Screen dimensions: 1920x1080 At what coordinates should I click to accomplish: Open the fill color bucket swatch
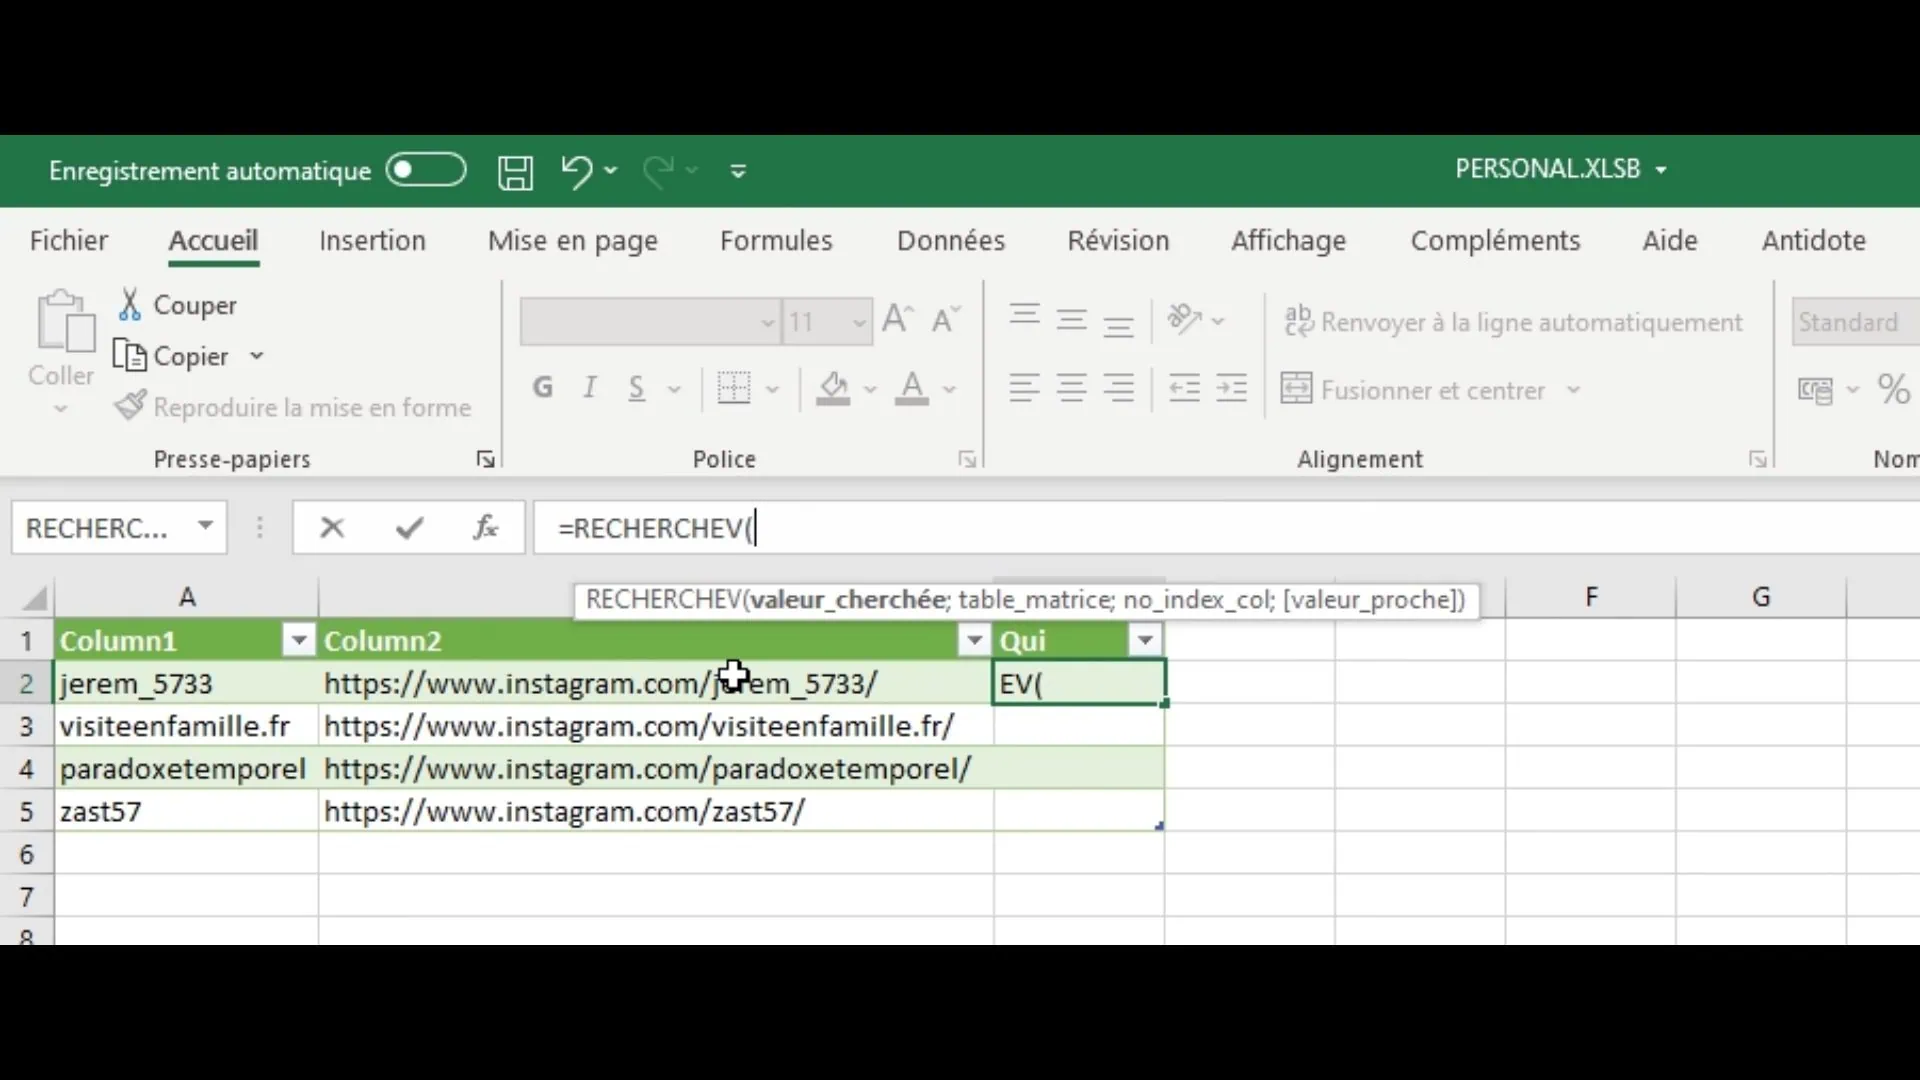pos(833,388)
